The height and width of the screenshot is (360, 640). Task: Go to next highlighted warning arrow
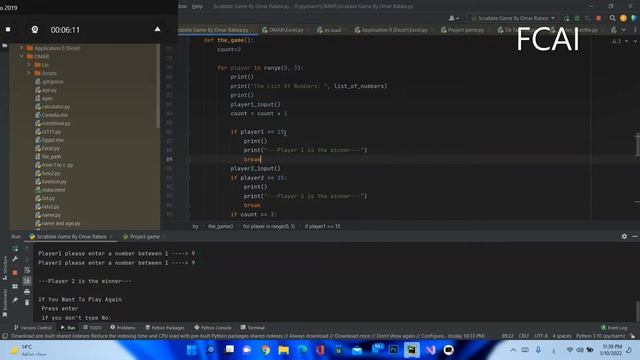coord(634,41)
